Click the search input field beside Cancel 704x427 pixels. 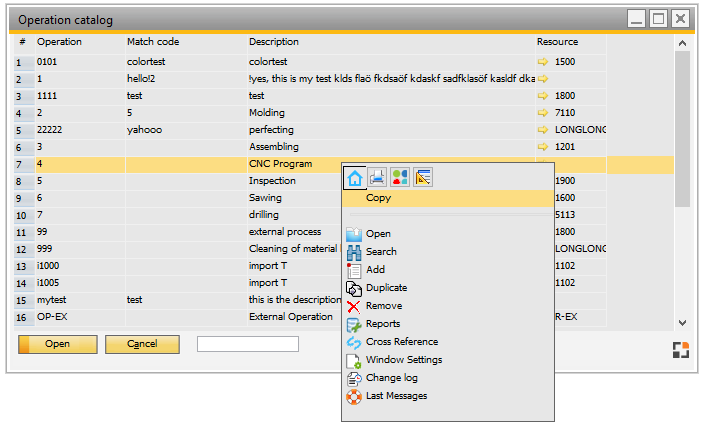coord(248,344)
